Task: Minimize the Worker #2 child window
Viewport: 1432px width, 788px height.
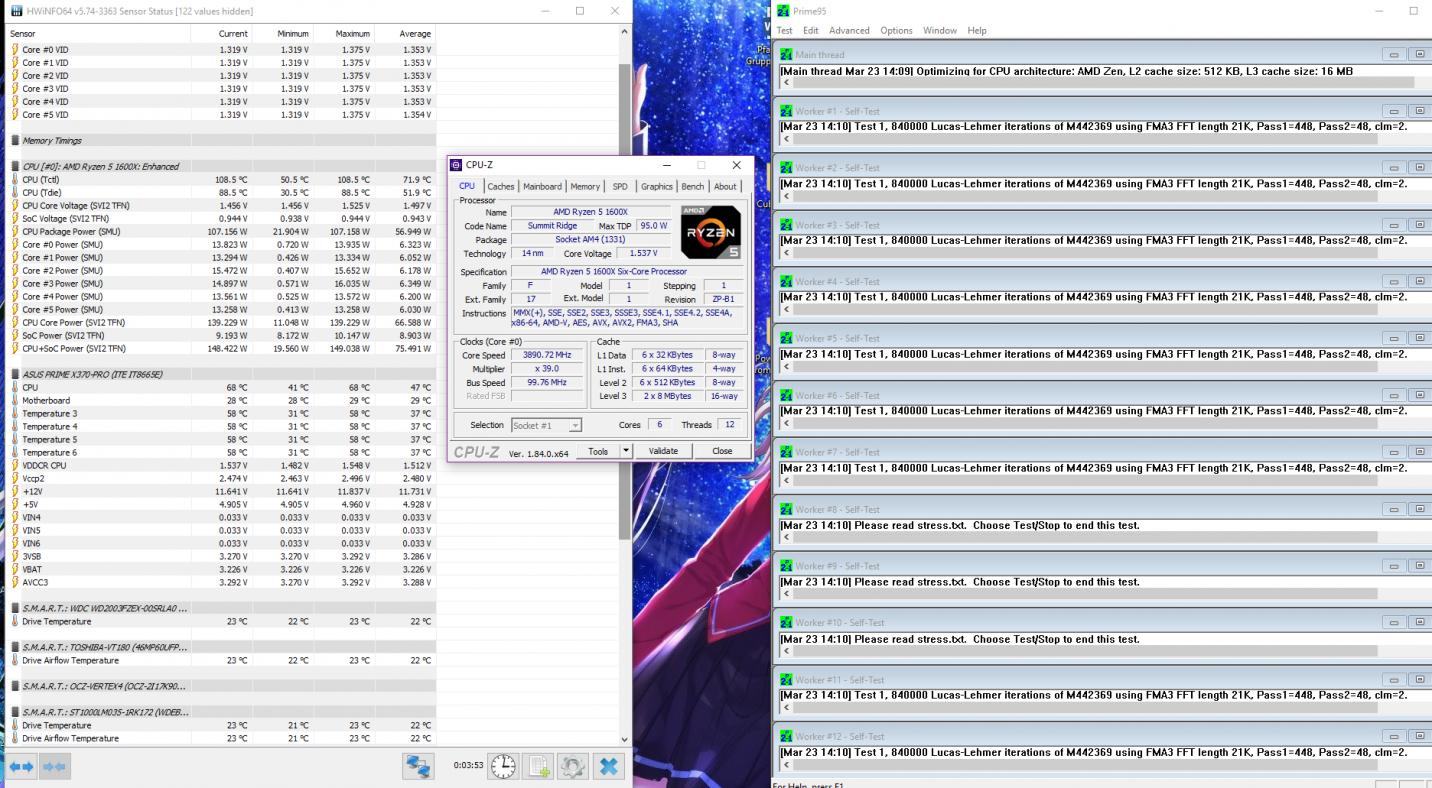Action: click(1394, 168)
